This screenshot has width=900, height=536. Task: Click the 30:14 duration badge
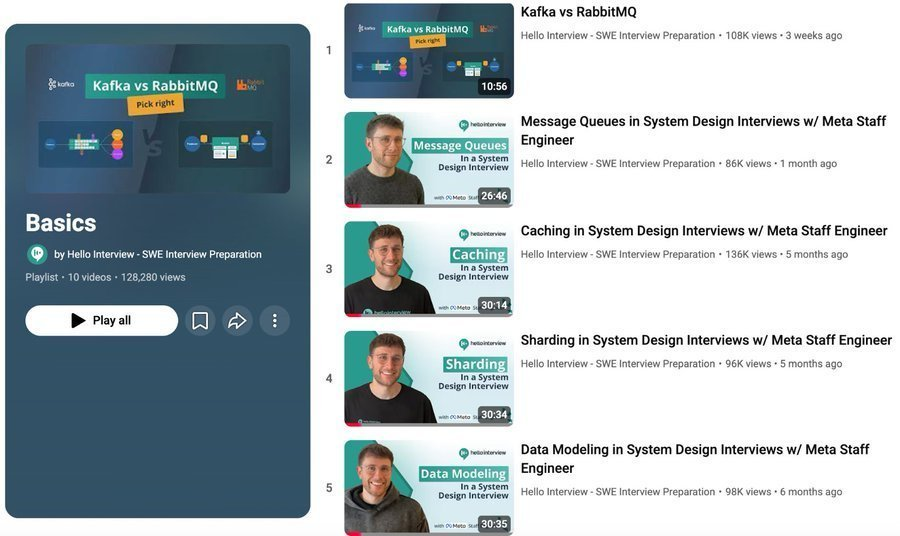click(494, 305)
